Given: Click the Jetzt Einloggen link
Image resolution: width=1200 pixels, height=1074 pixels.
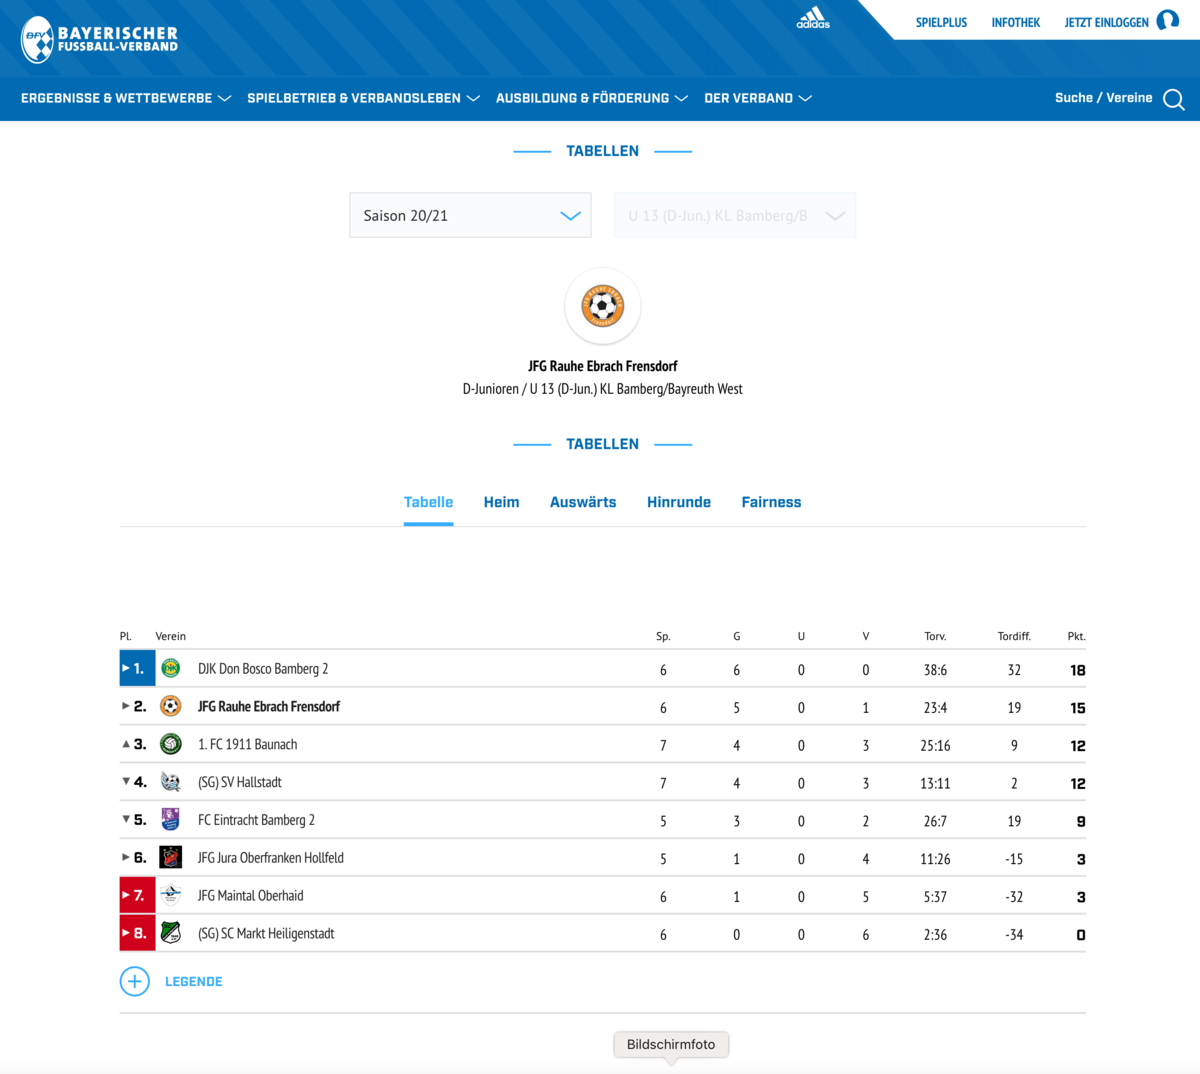Looking at the screenshot, I should 1106,22.
